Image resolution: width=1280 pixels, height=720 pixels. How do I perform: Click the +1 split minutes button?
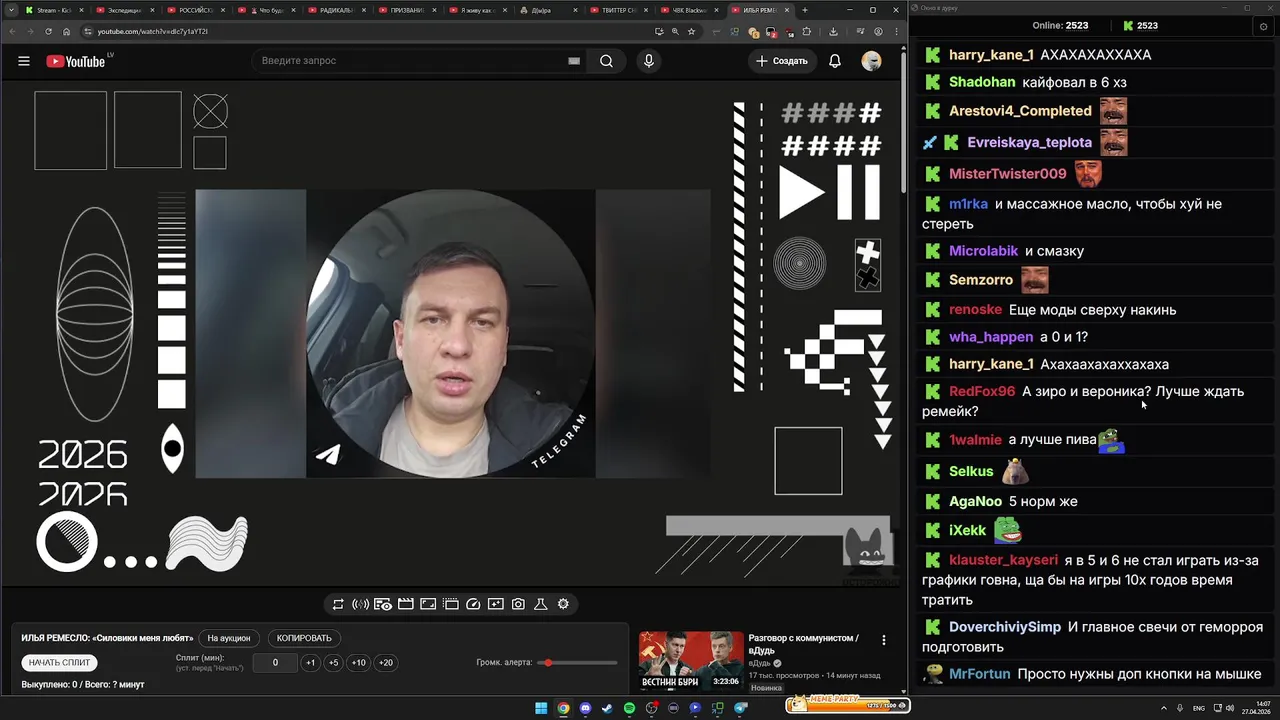tap(310, 662)
